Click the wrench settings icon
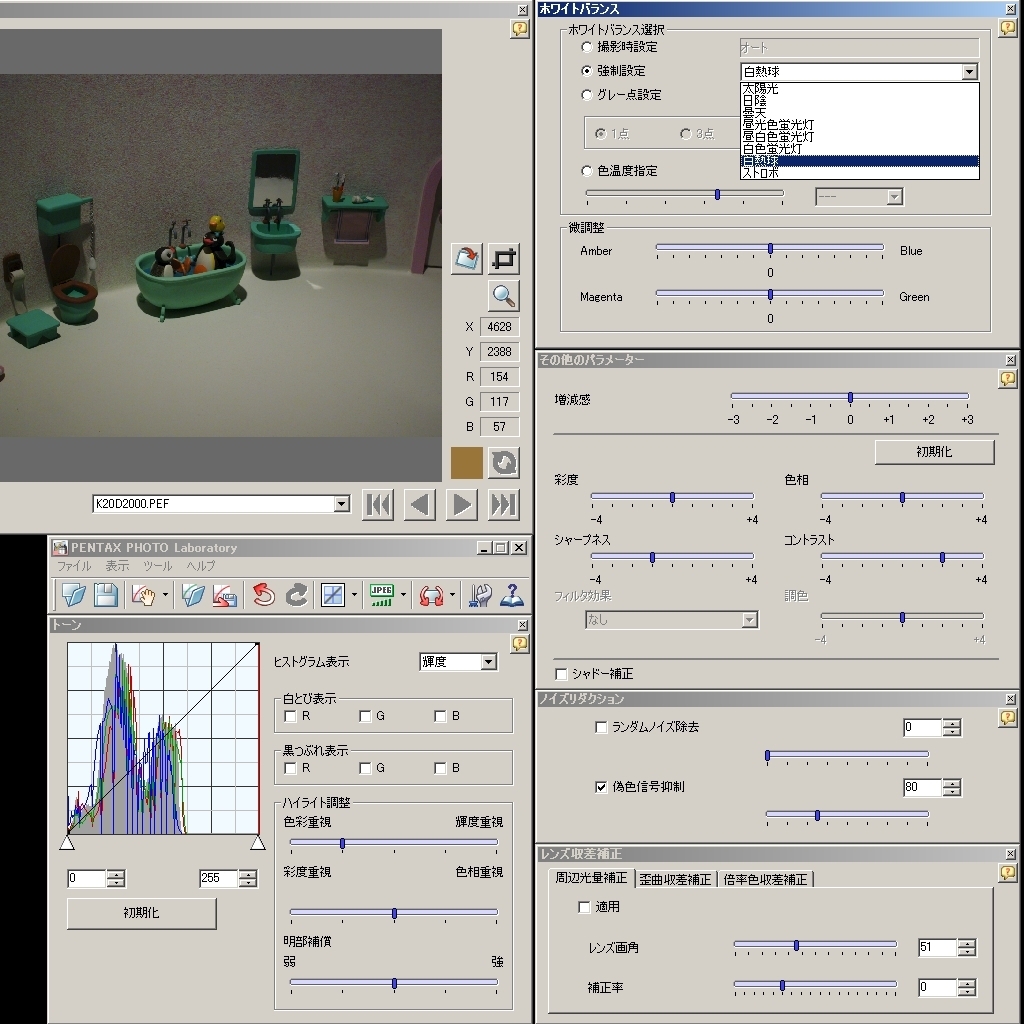 click(x=480, y=596)
